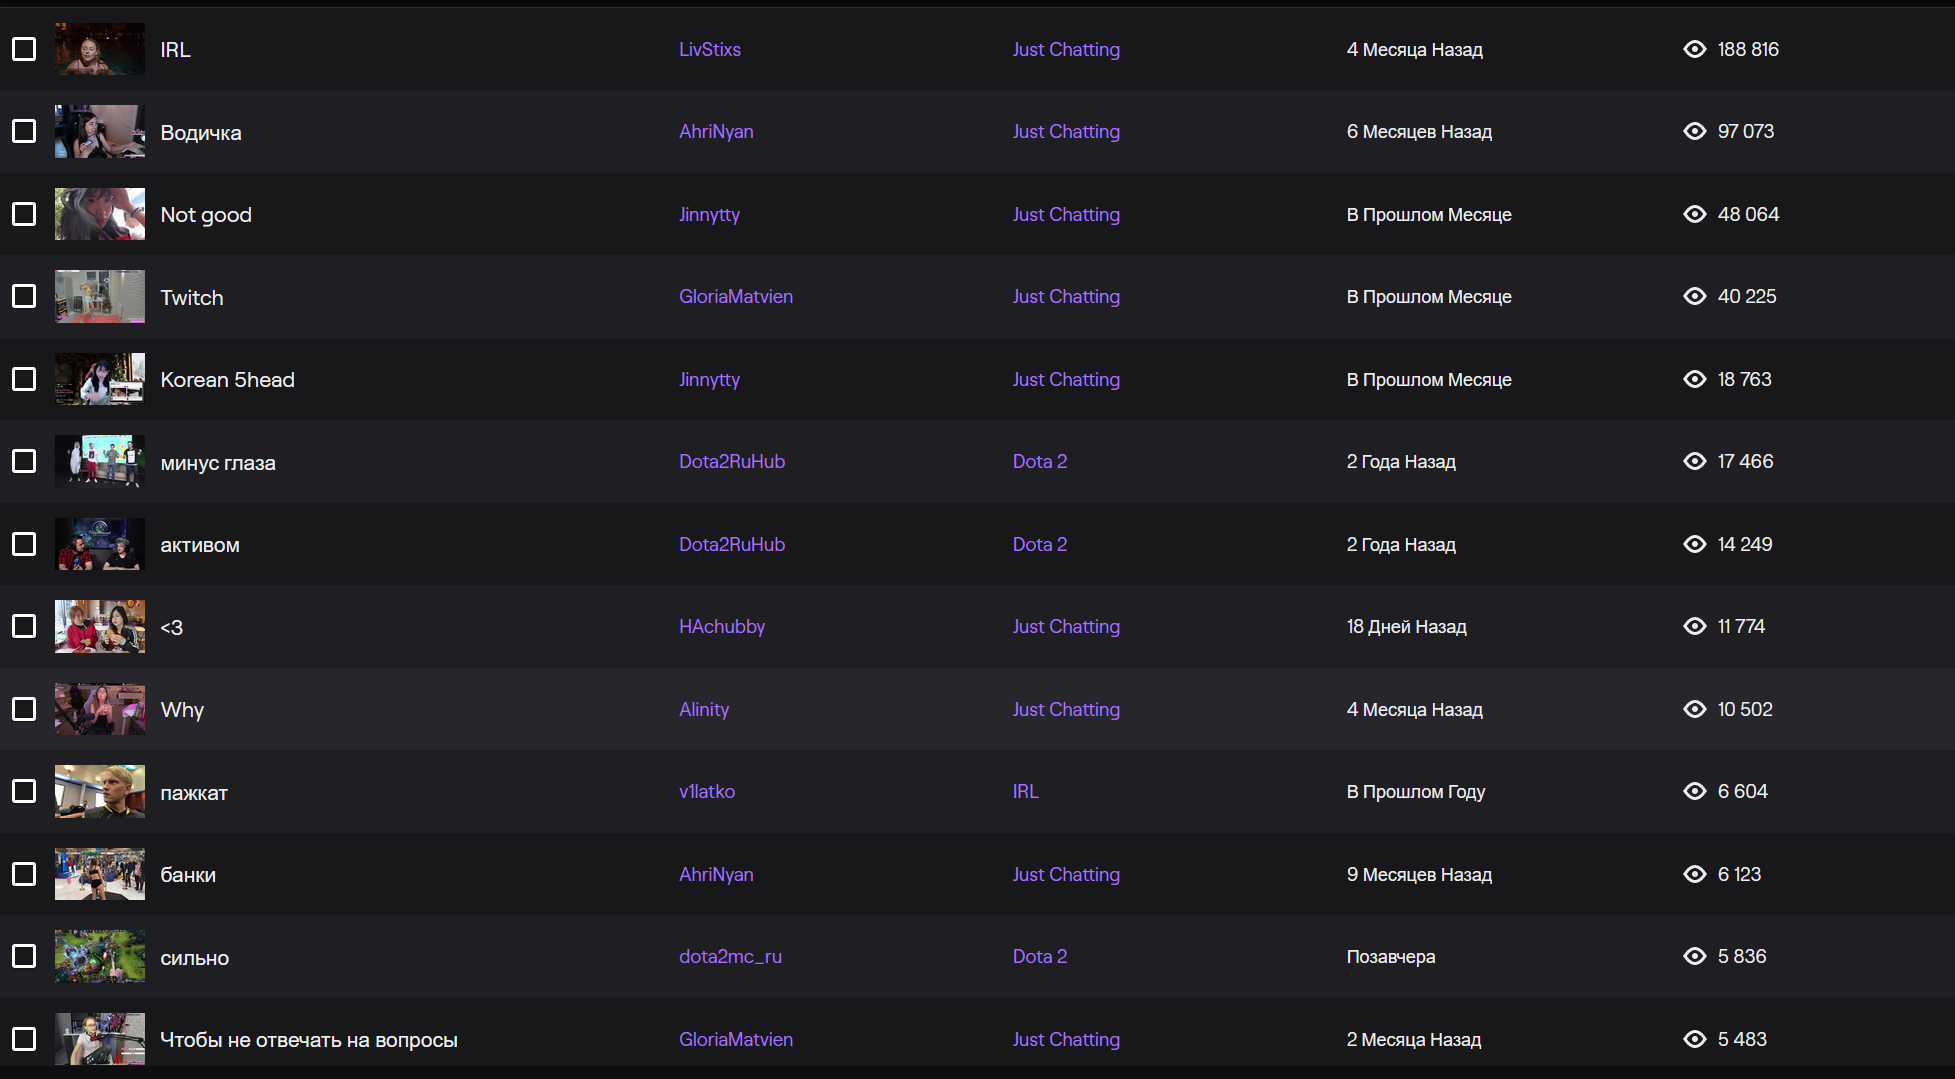Click the eye views icon for IRL clip

pyautogui.click(x=1694, y=49)
